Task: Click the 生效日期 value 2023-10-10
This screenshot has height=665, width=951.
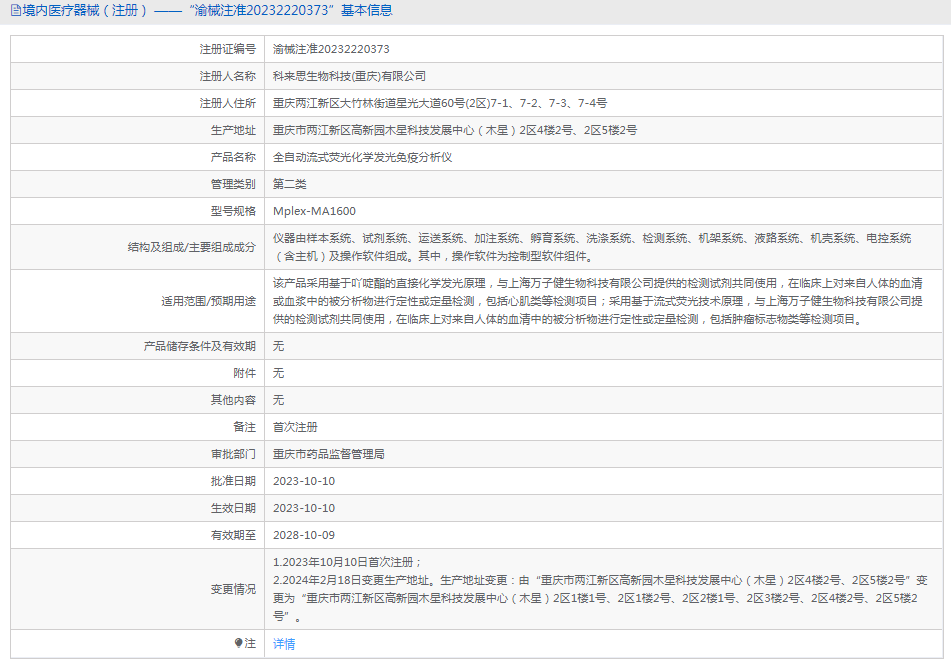Action: tap(304, 508)
